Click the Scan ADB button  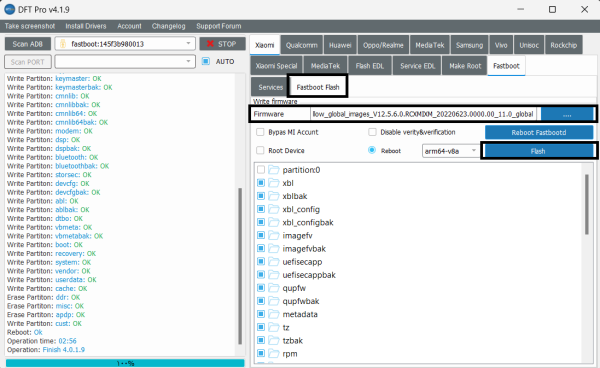[x=28, y=44]
